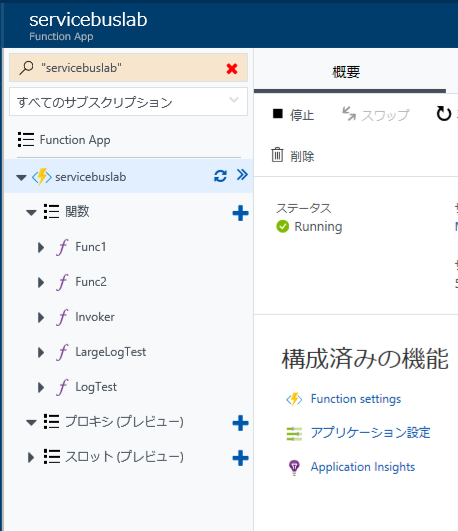
Task: Click the Function App list icon
Action: click(x=26, y=140)
